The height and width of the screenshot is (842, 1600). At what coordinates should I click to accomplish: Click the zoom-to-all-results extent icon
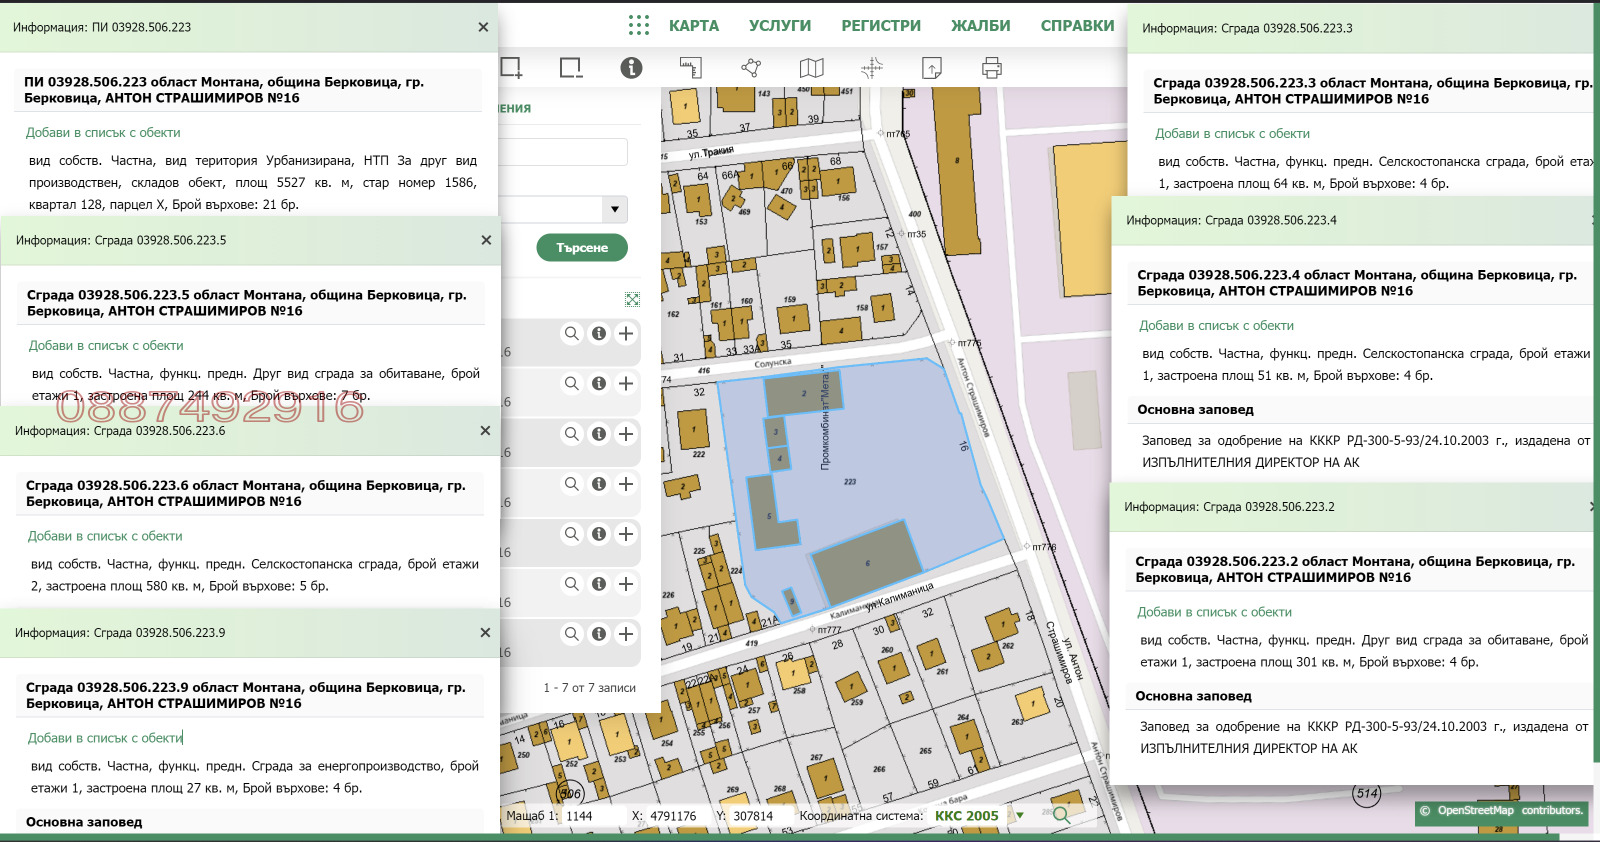(x=632, y=299)
